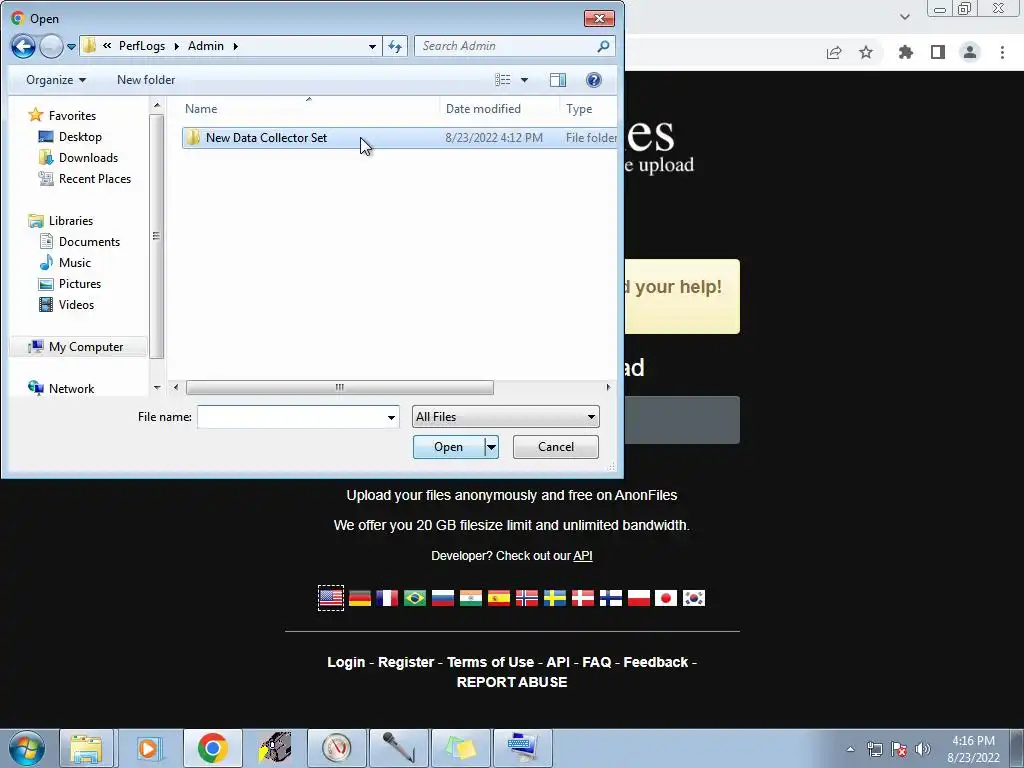
Task: Open the Chrome profile avatar icon
Action: (x=970, y=52)
